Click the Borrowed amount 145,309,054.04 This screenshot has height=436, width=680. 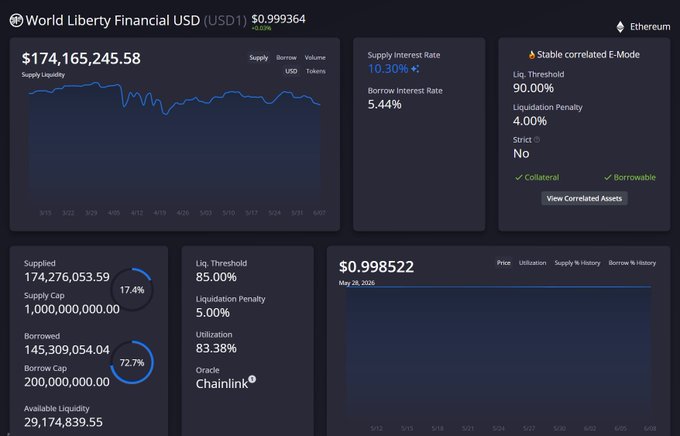pyautogui.click(x=67, y=350)
